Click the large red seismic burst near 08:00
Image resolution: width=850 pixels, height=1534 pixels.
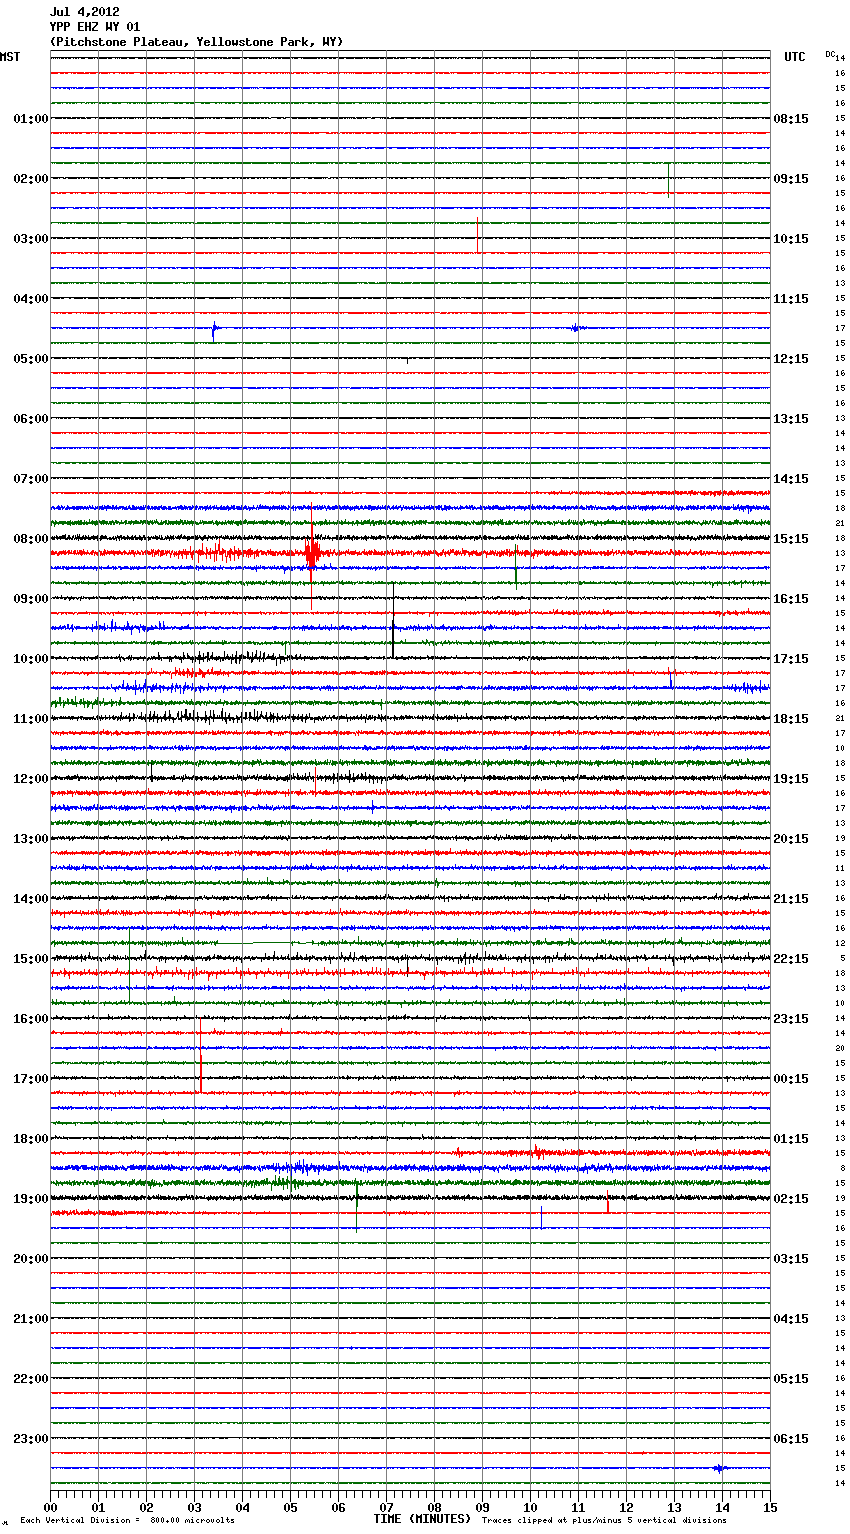click(x=313, y=552)
